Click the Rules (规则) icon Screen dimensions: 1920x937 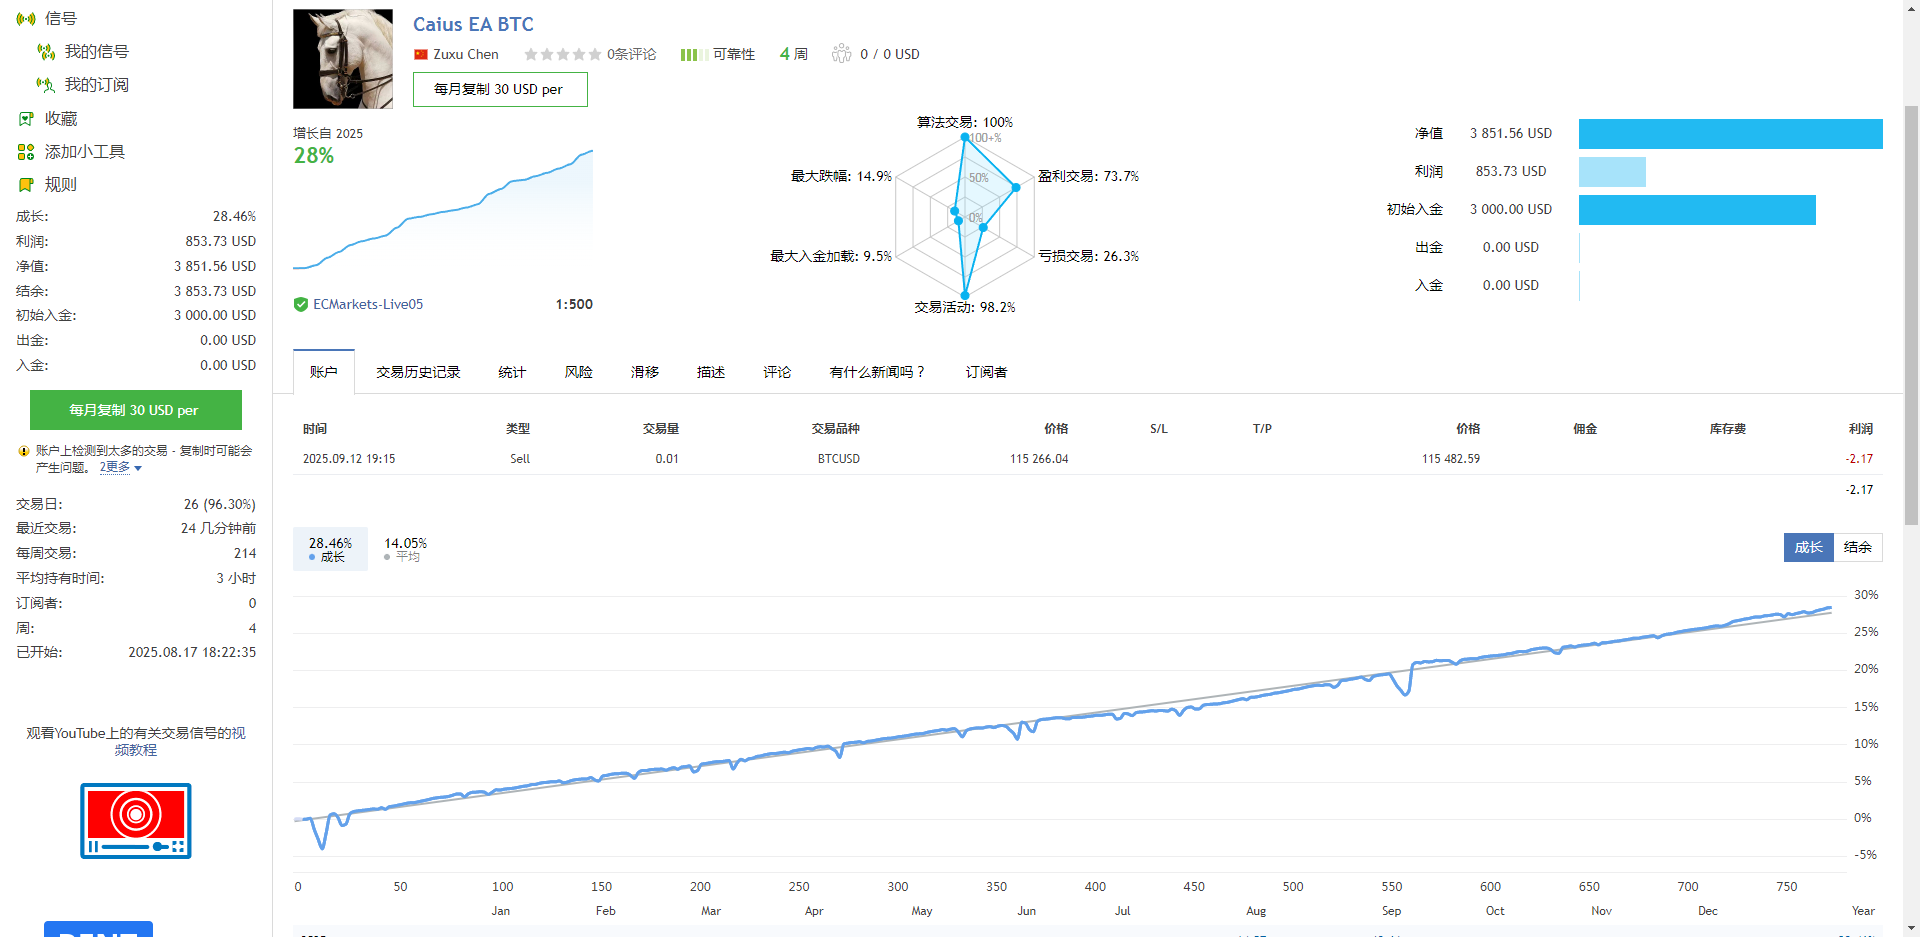(x=26, y=185)
